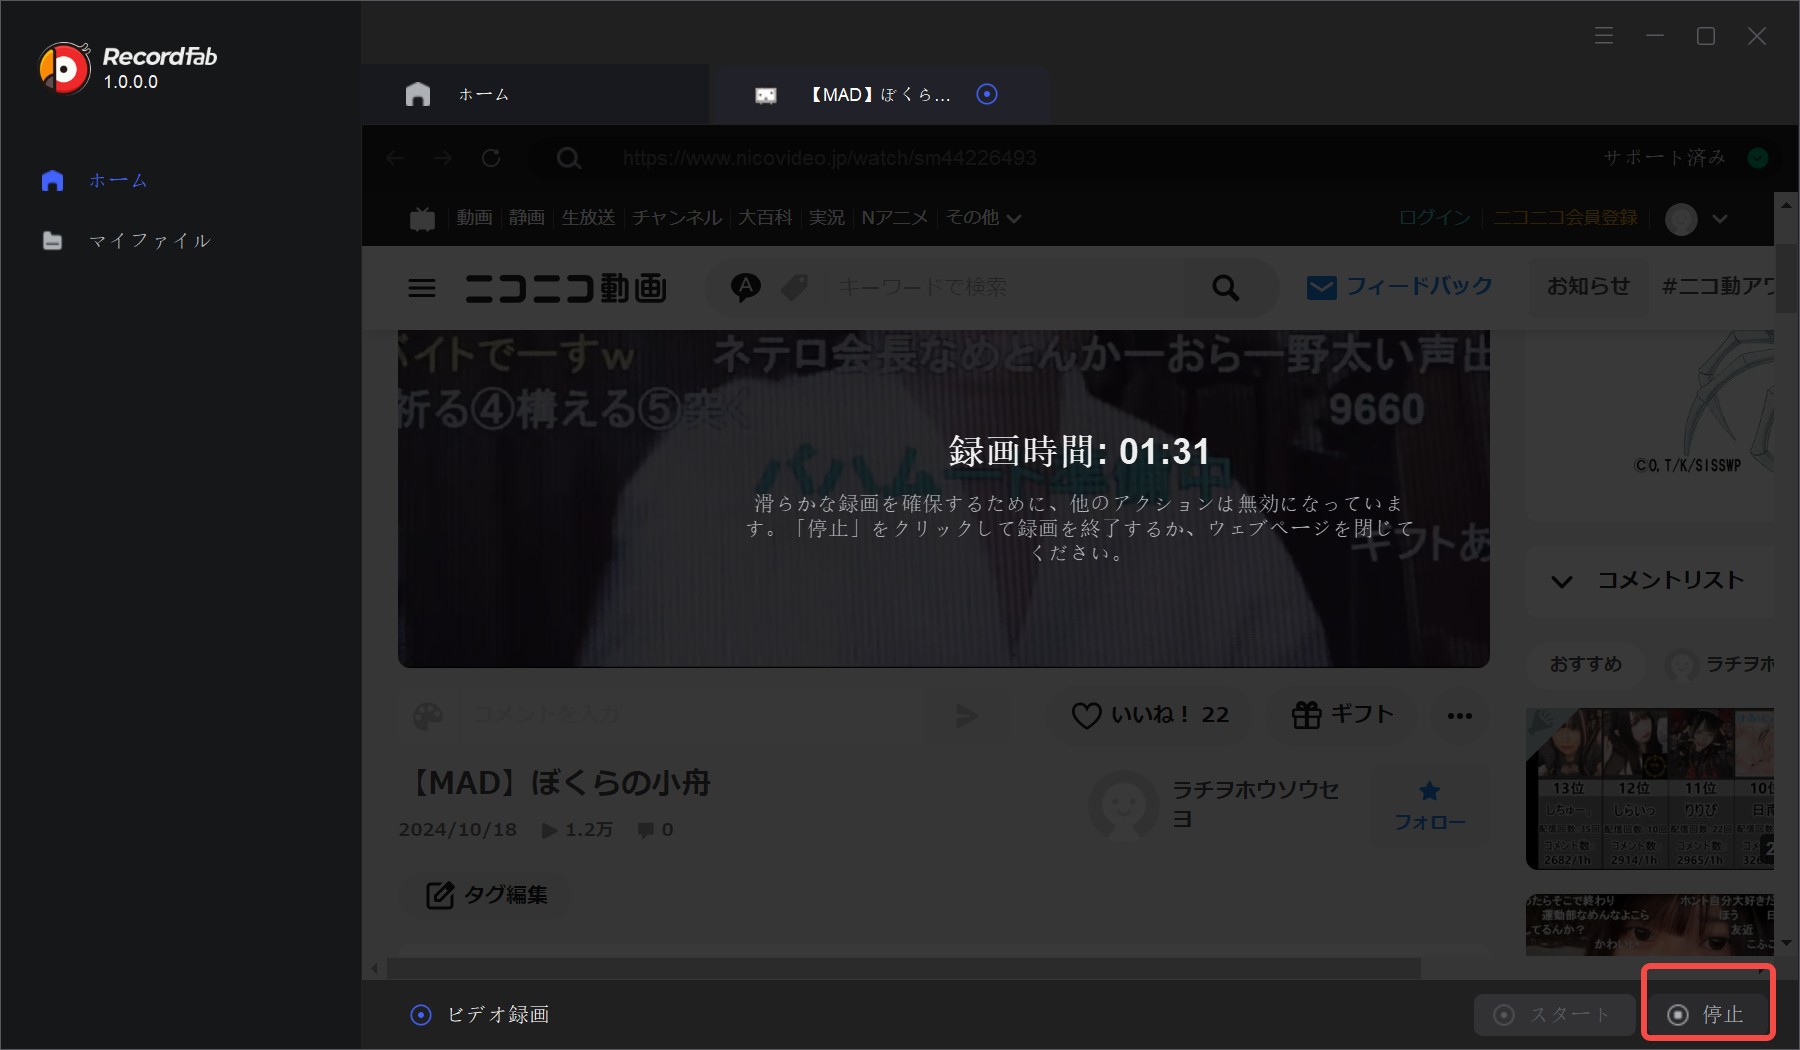Select the ラチヲホ uploader tab

(1721, 664)
